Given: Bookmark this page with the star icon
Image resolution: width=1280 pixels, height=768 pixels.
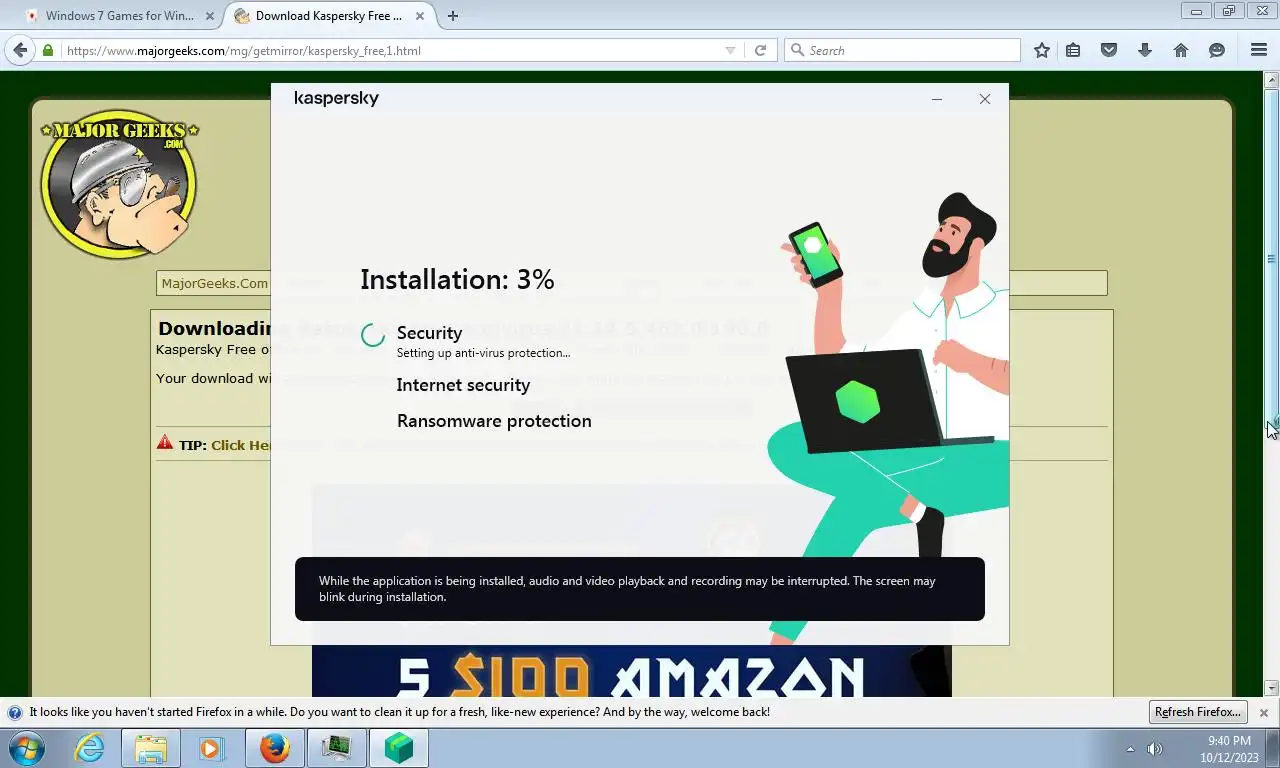Looking at the screenshot, I should [1042, 50].
